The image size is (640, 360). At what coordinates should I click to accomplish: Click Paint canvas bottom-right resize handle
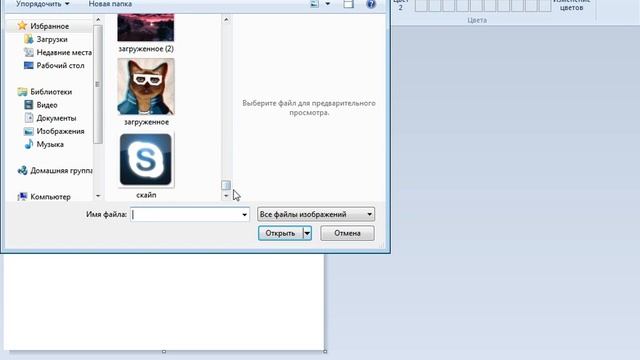pyautogui.click(x=325, y=351)
